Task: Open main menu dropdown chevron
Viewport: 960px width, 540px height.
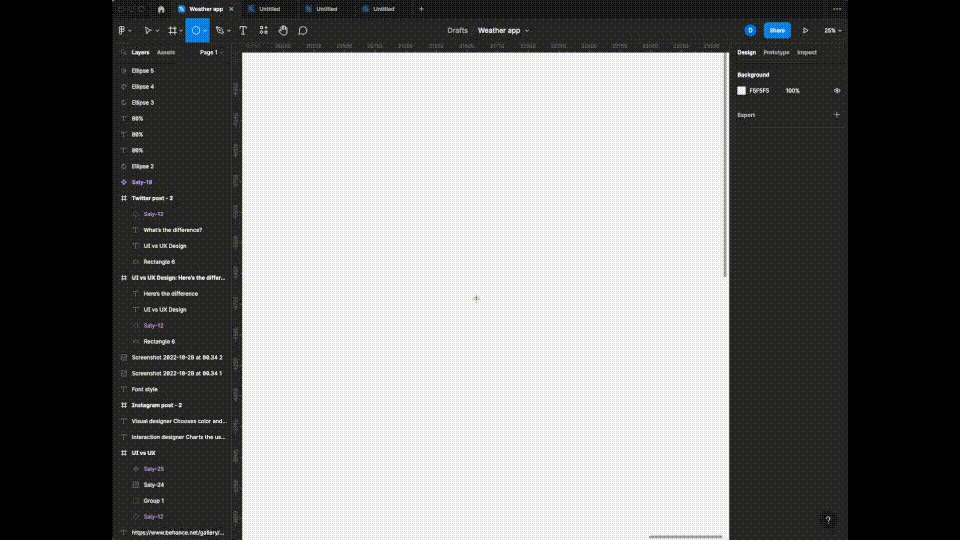Action: [x=130, y=31]
